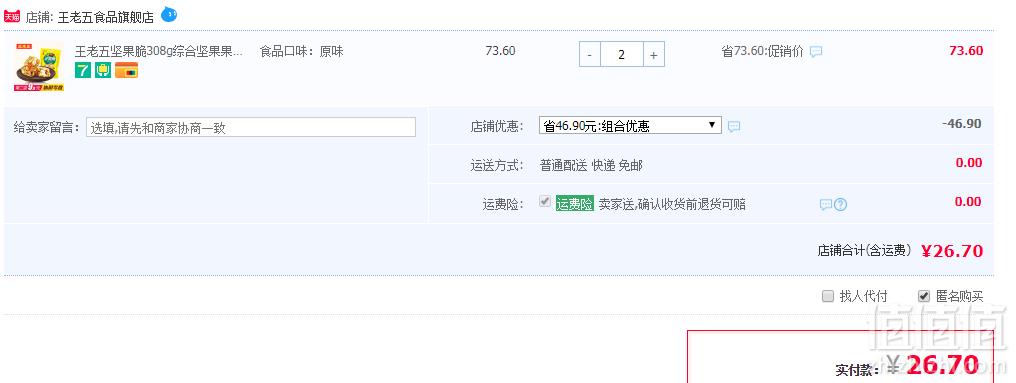Click the red subtotal 73.60 in product row
The width and height of the screenshot is (1016, 383).
pos(966,51)
